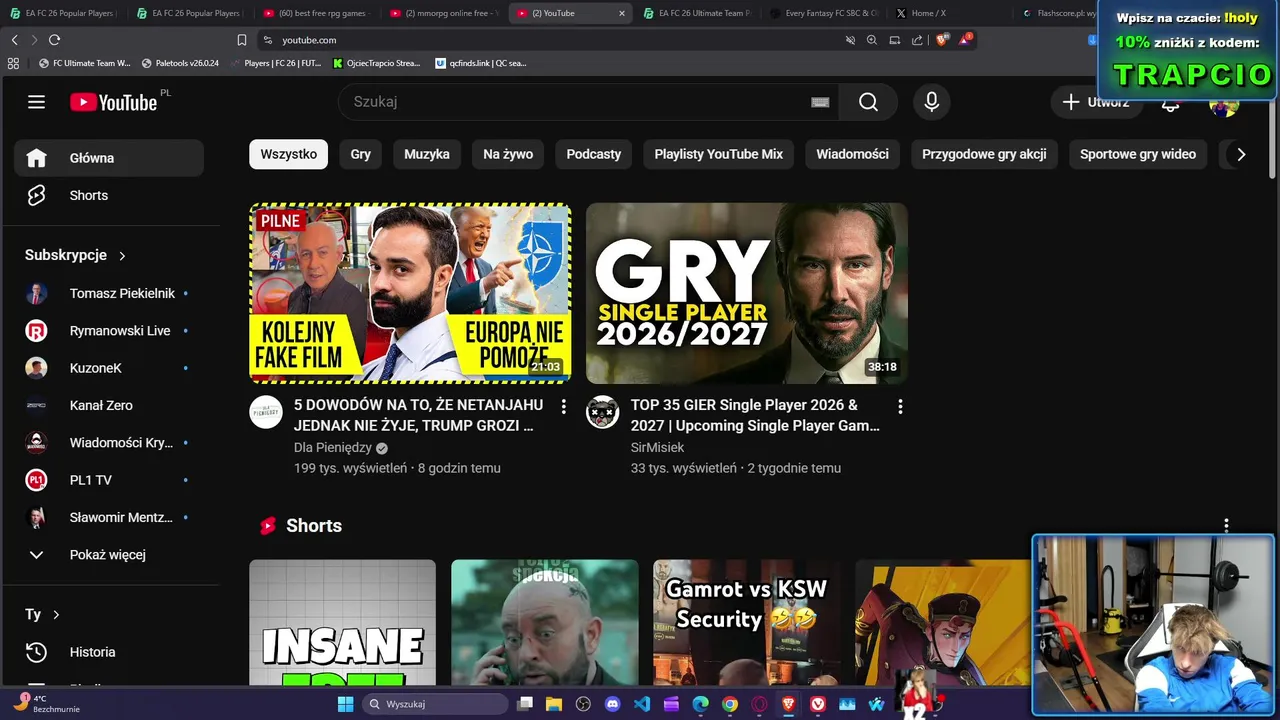Open Gamrot vs KSW Security short

pyautogui.click(x=747, y=622)
